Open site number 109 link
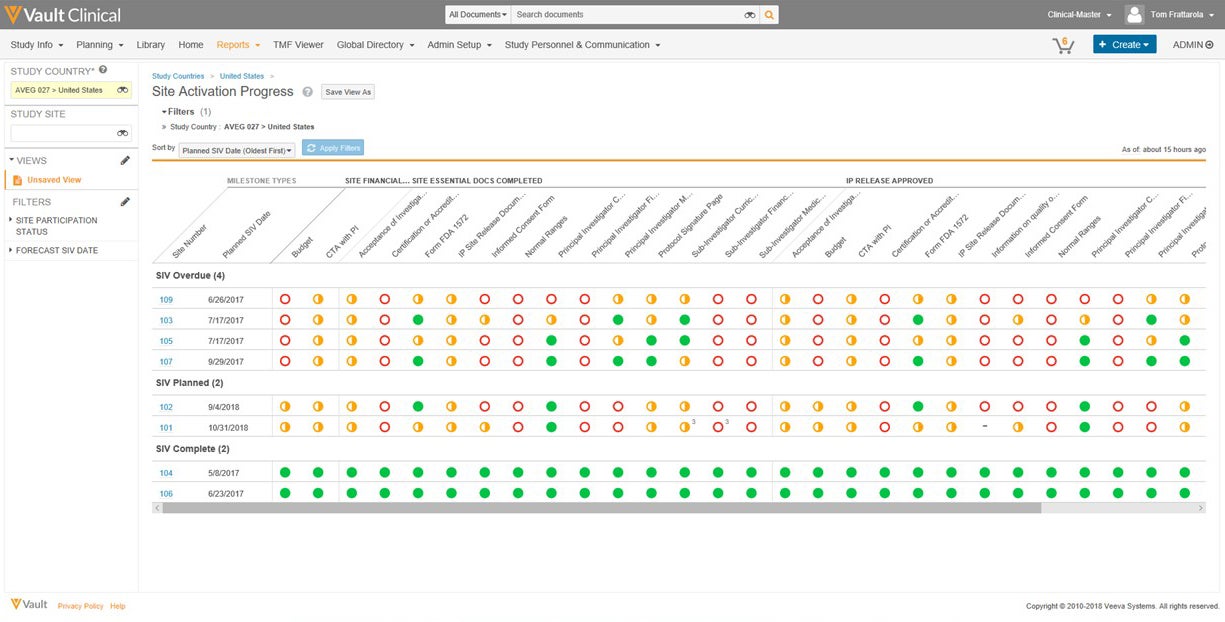 tap(166, 299)
